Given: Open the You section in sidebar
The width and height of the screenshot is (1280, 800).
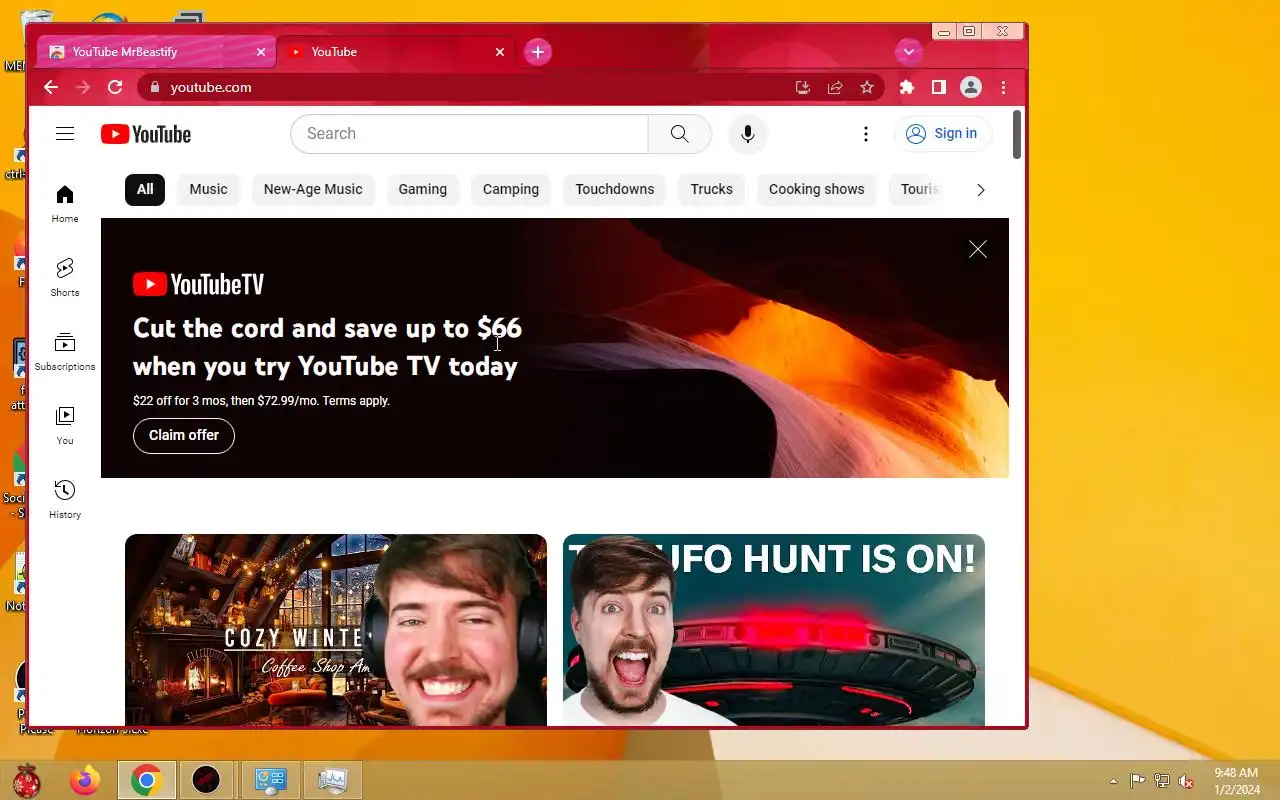Looking at the screenshot, I should 65,425.
